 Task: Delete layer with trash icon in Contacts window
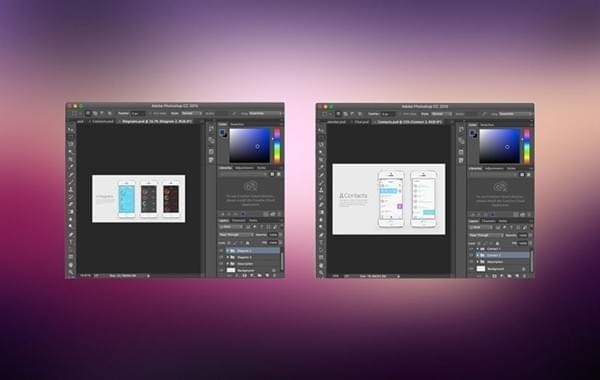click(524, 276)
